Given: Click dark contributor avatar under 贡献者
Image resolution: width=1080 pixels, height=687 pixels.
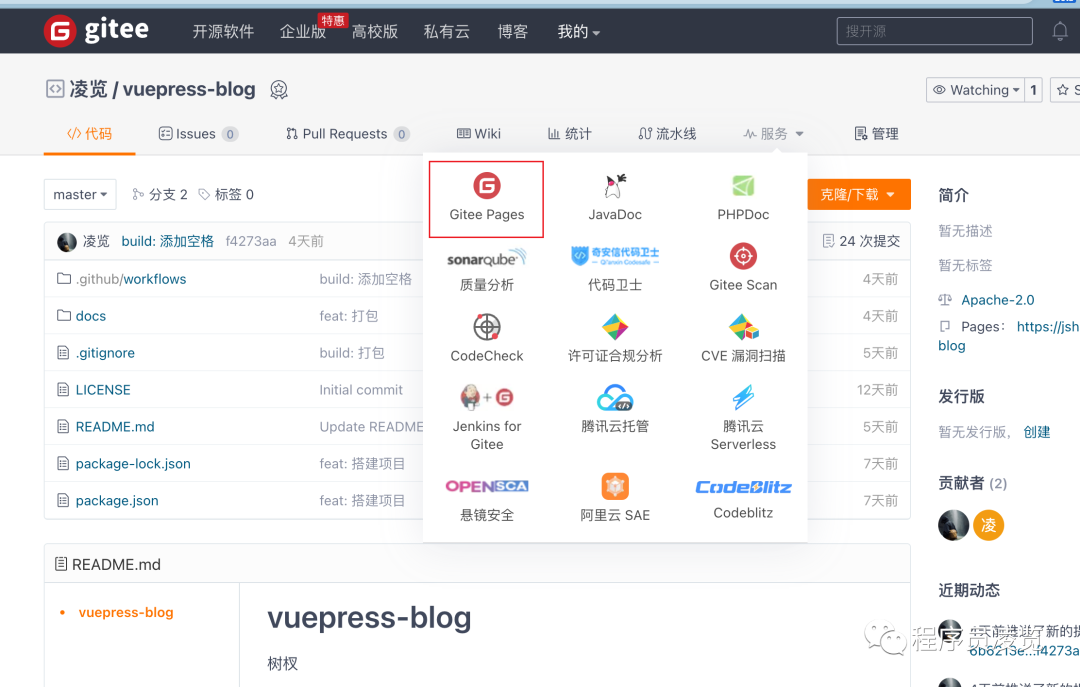Looking at the screenshot, I should tap(953, 526).
